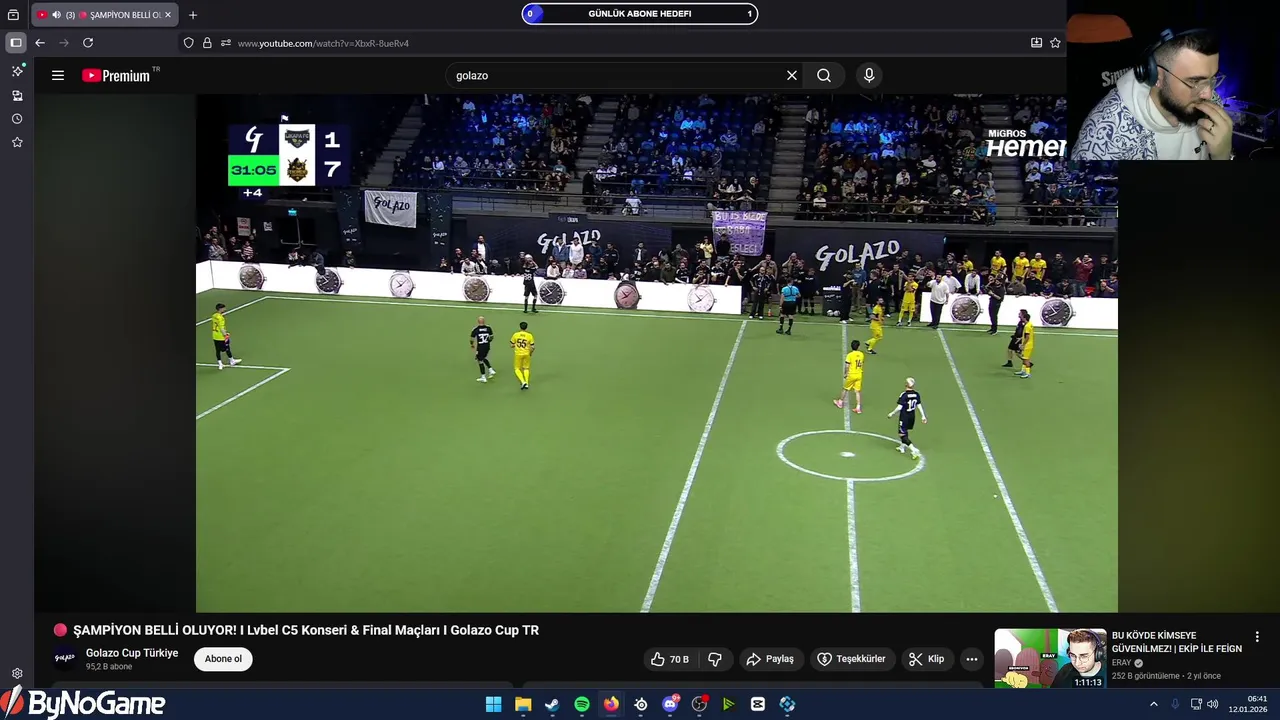Open File Explorer from taskbar
The height and width of the screenshot is (720, 1280).
pos(523,704)
